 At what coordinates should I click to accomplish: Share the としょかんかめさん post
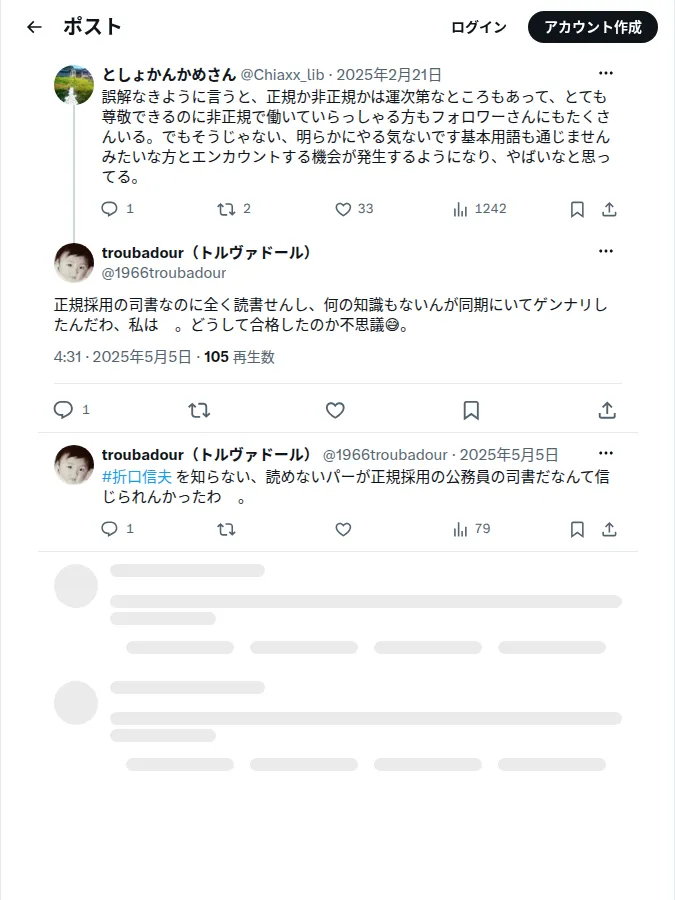point(609,210)
